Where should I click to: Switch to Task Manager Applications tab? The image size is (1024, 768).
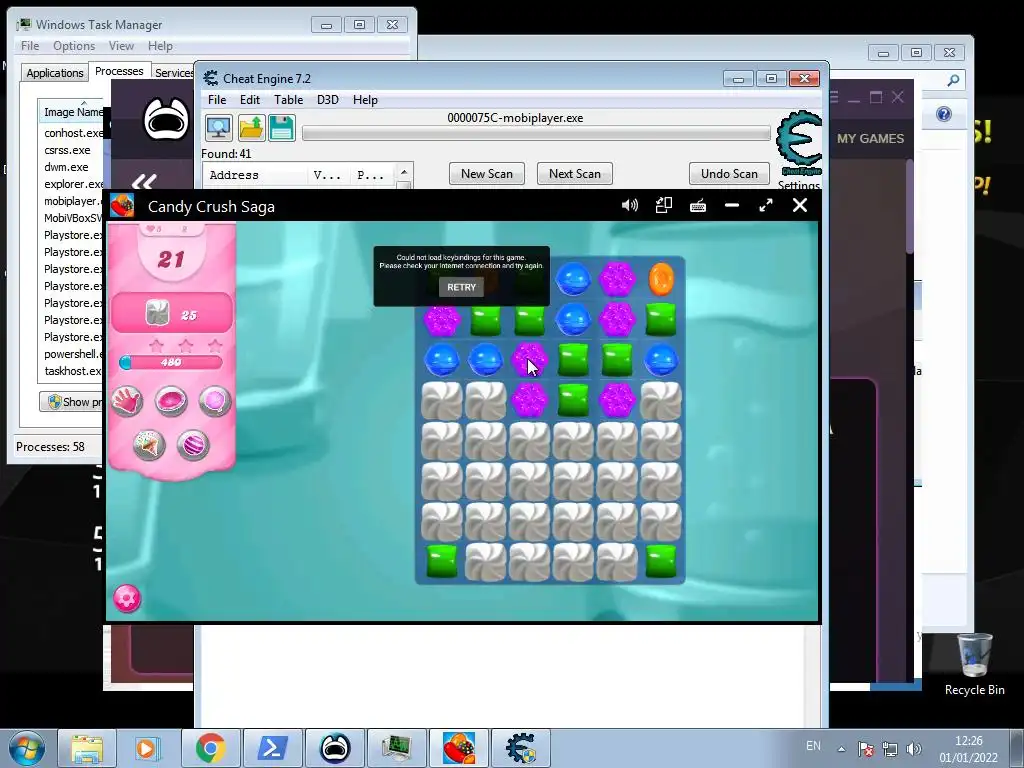pyautogui.click(x=55, y=72)
